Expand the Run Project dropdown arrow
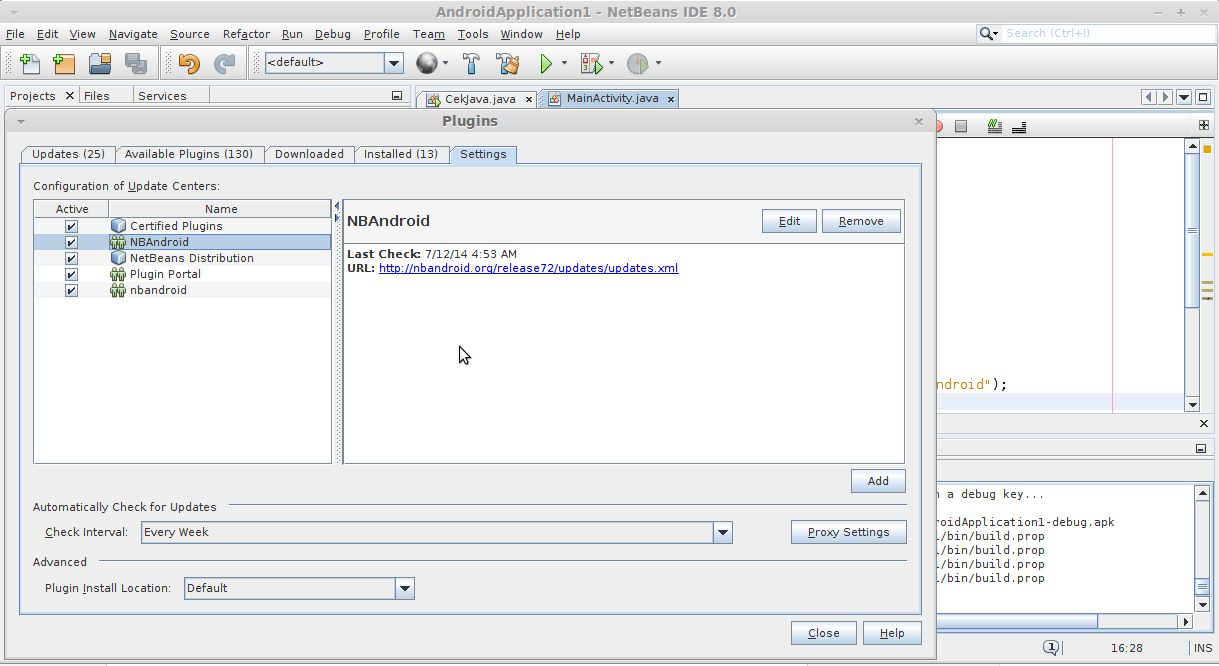 [x=564, y=64]
